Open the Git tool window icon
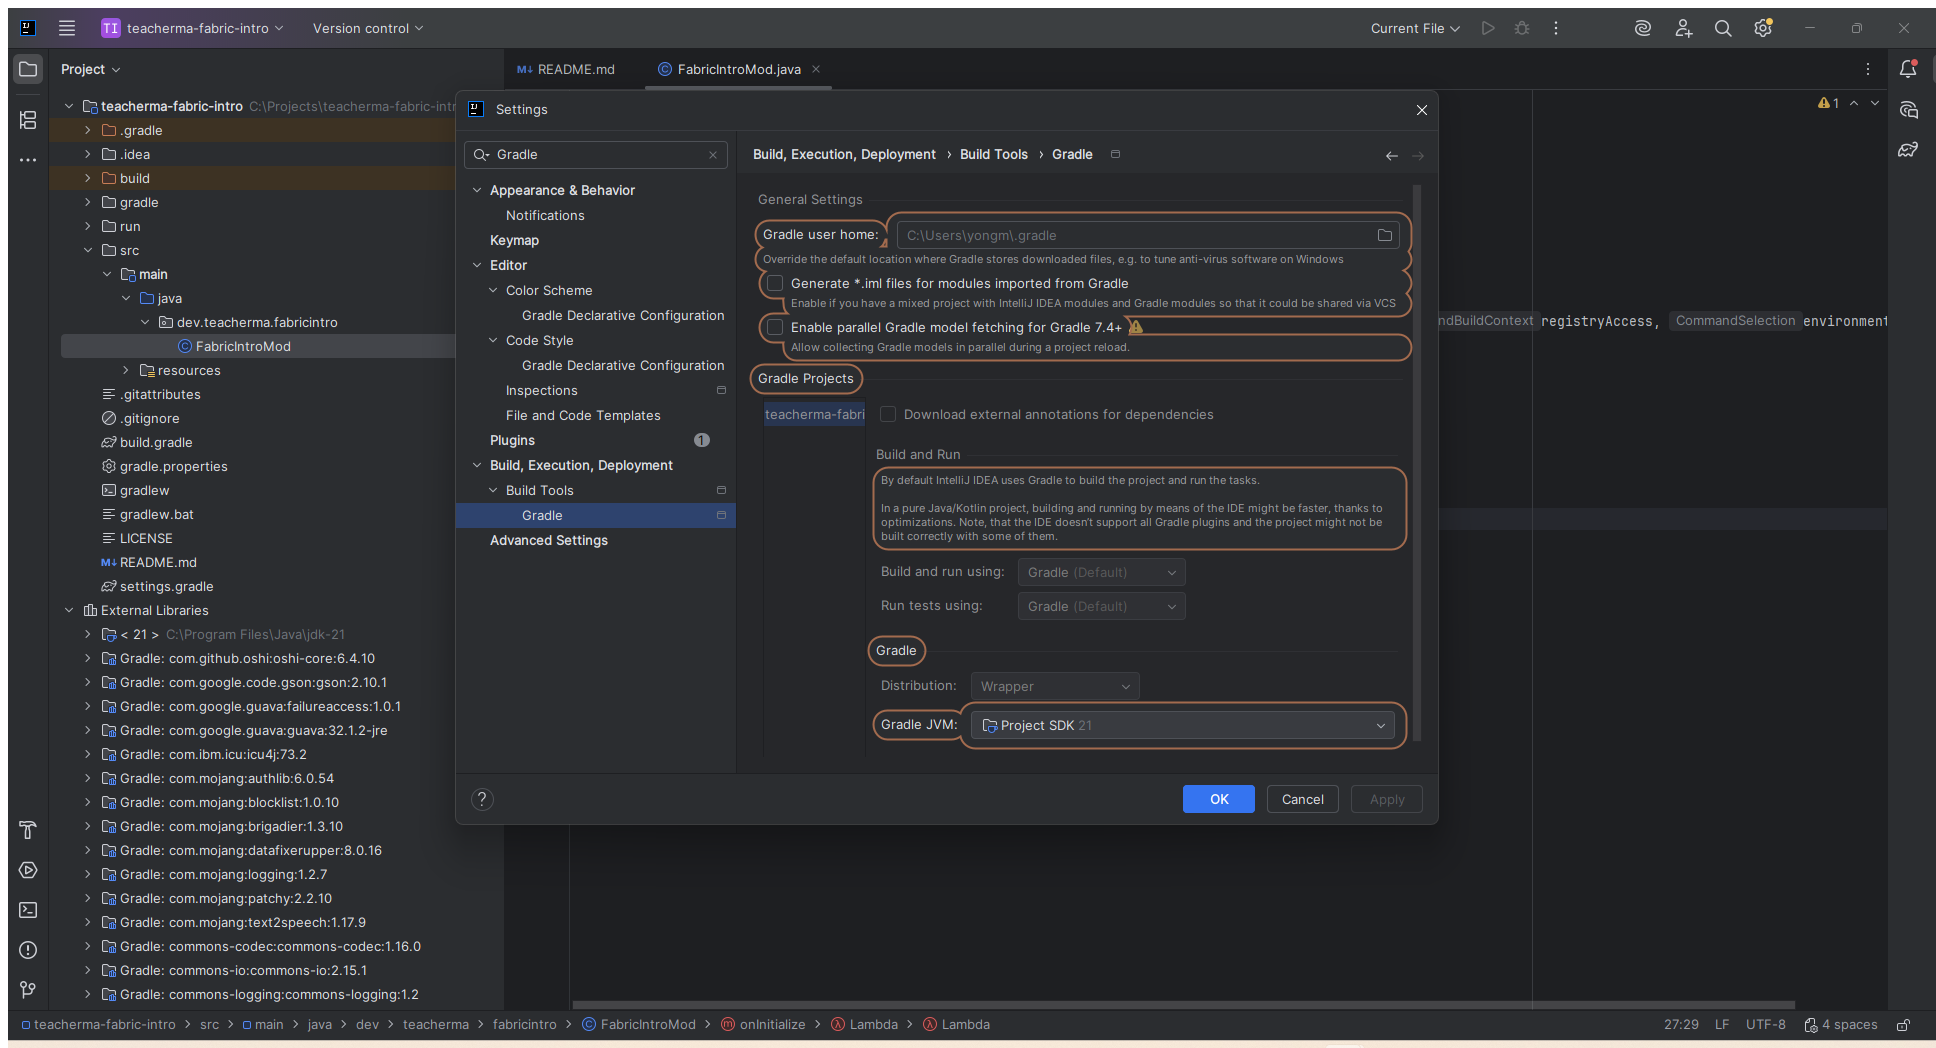 click(28, 990)
